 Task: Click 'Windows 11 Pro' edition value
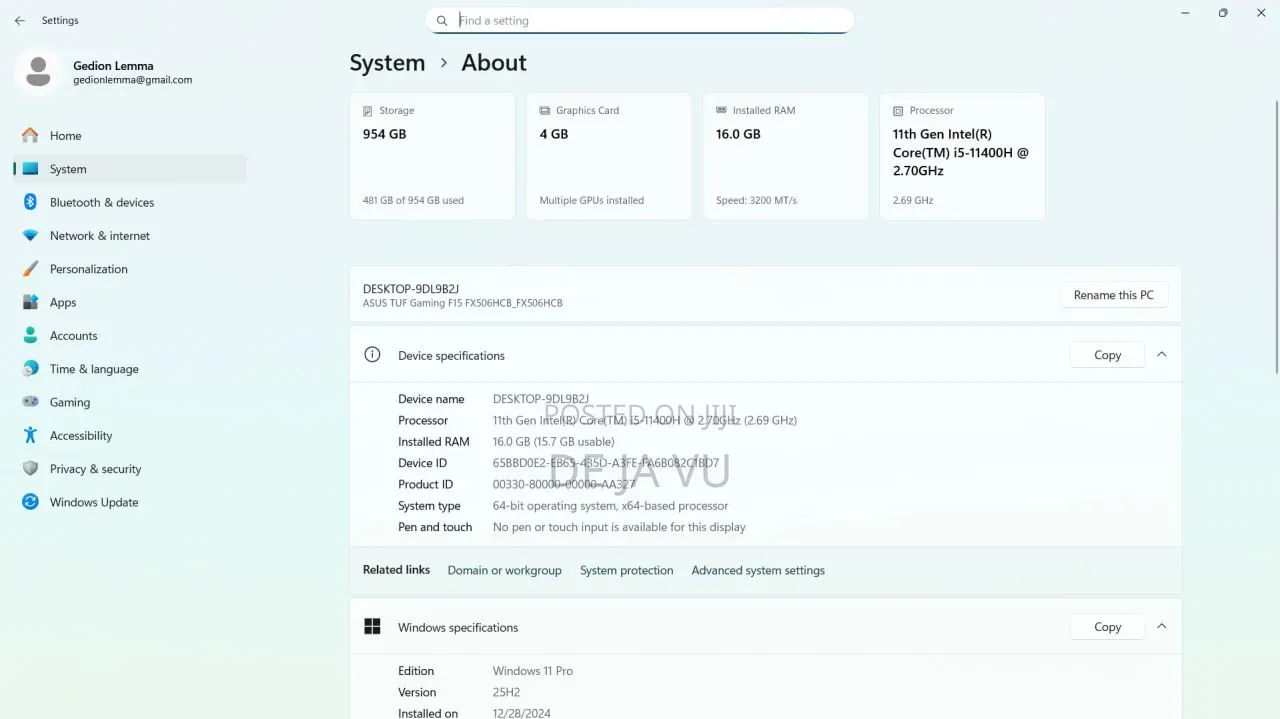[532, 671]
